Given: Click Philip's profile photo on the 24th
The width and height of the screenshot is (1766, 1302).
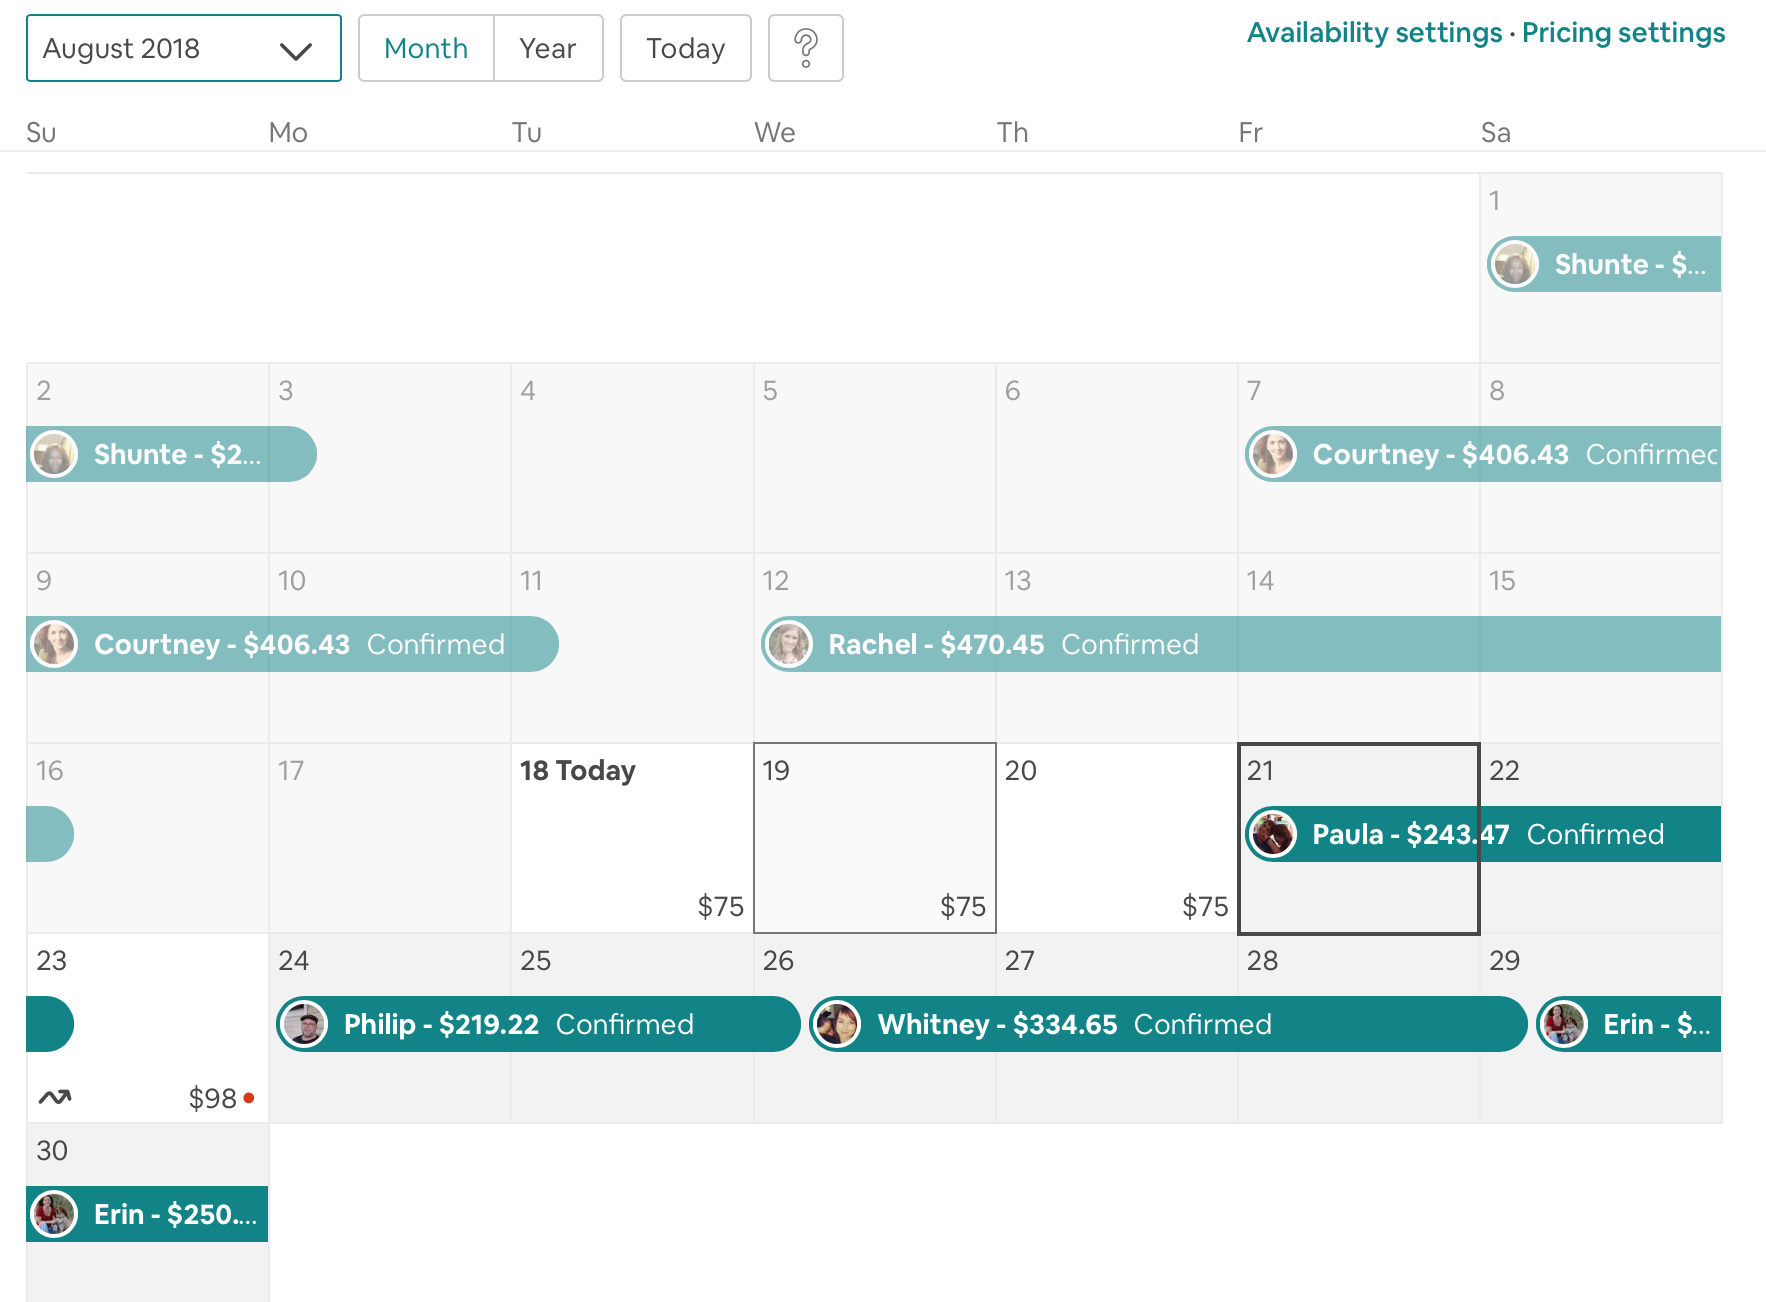Looking at the screenshot, I should (x=305, y=1024).
